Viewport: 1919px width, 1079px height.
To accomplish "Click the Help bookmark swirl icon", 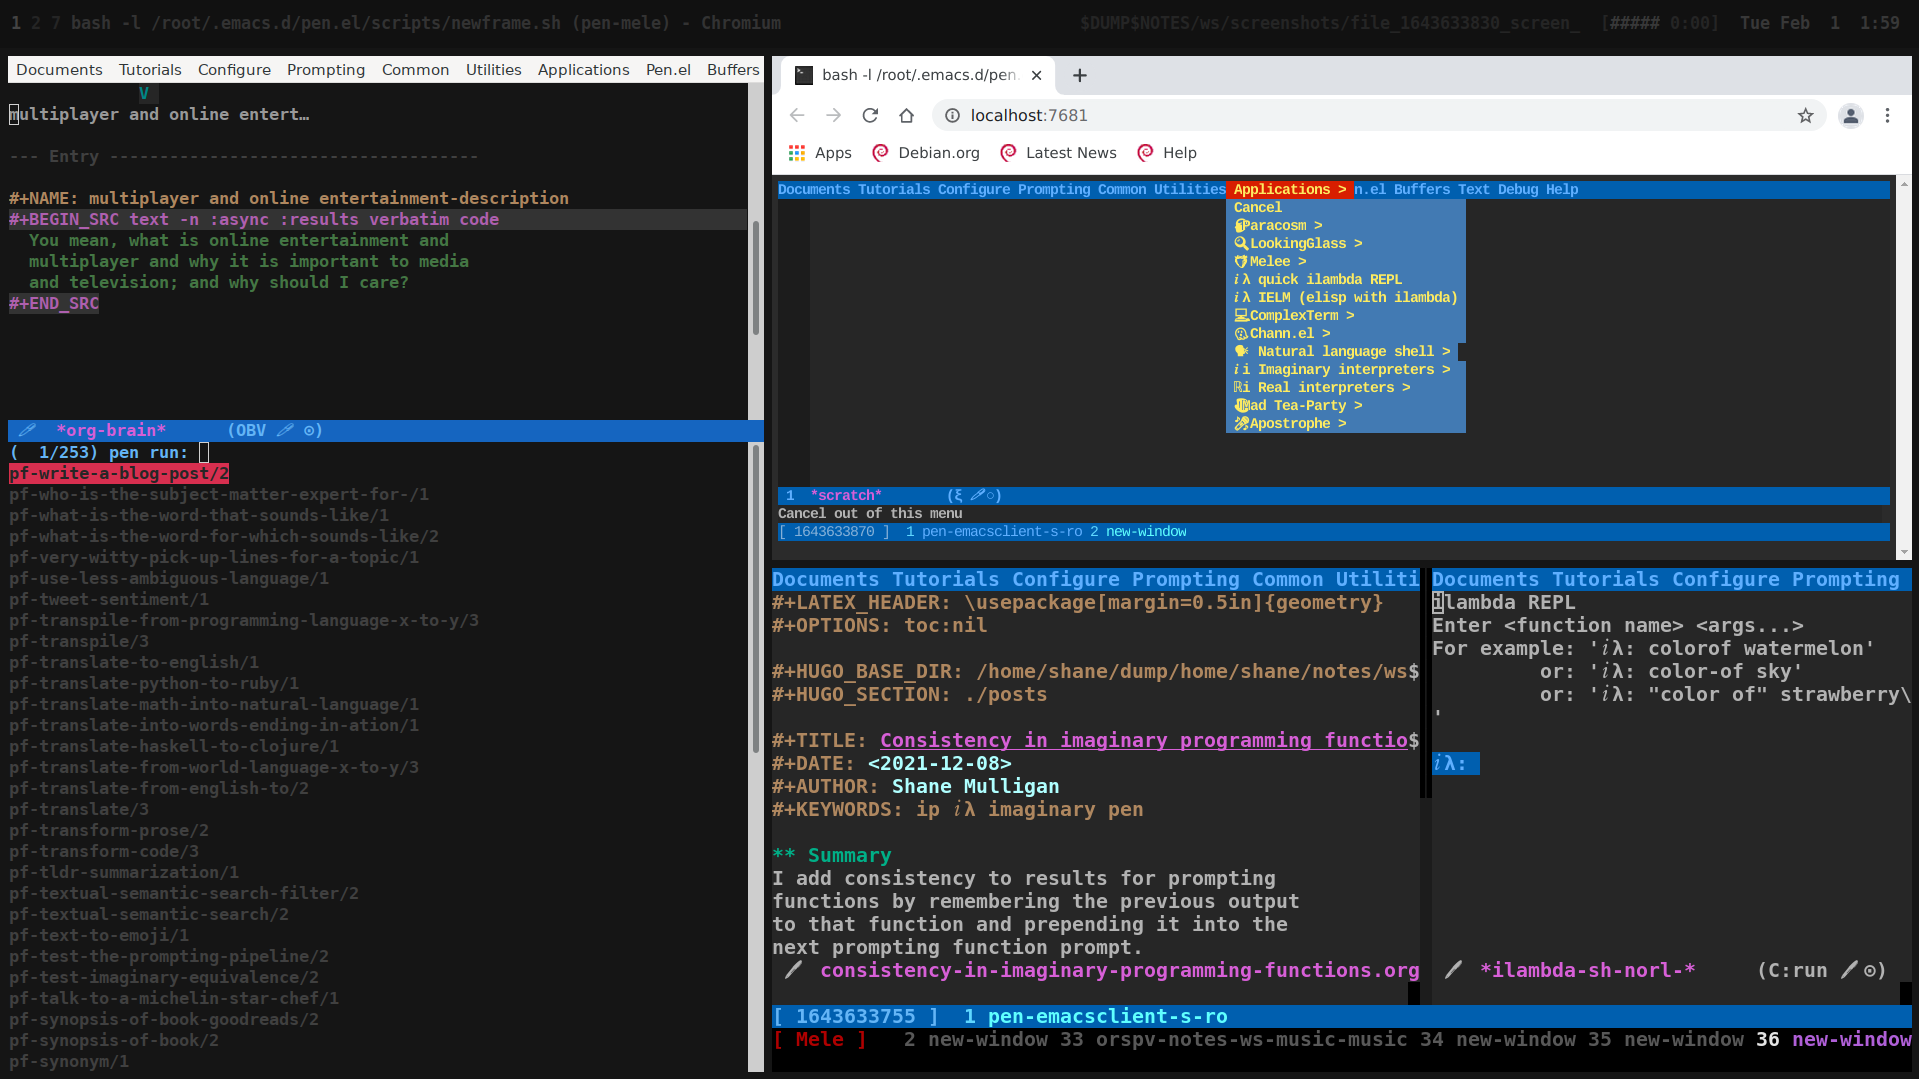I will pos(1145,152).
